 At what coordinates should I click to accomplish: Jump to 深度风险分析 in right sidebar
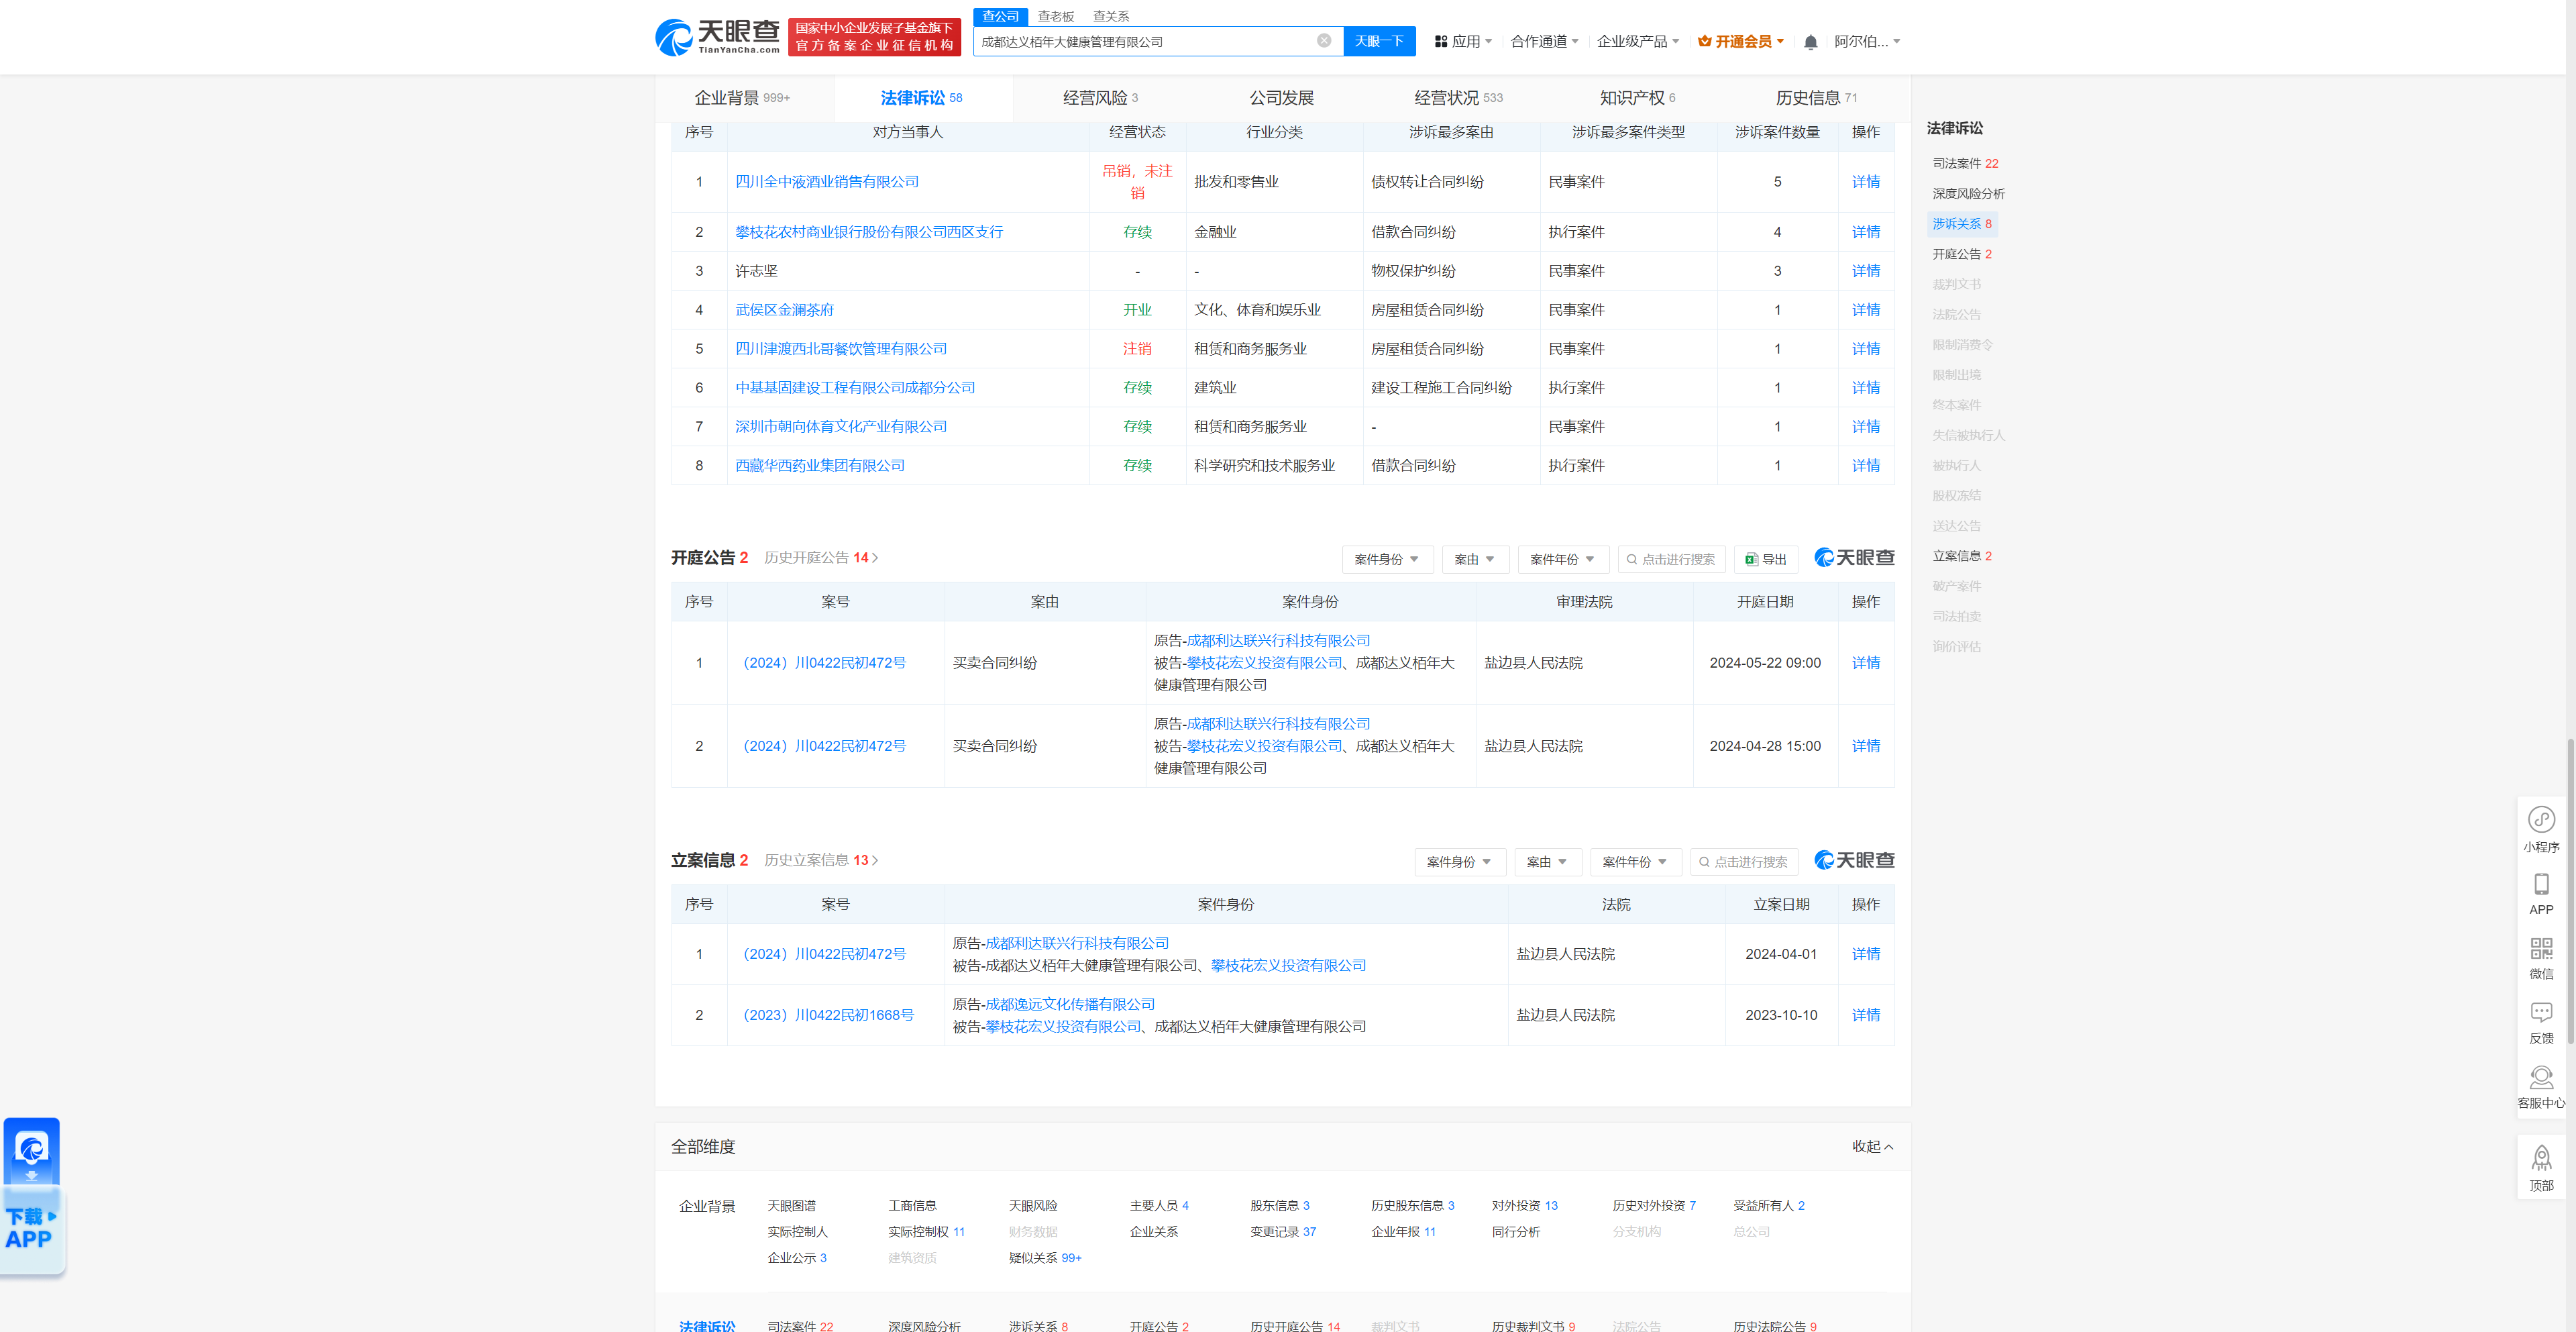point(1968,194)
